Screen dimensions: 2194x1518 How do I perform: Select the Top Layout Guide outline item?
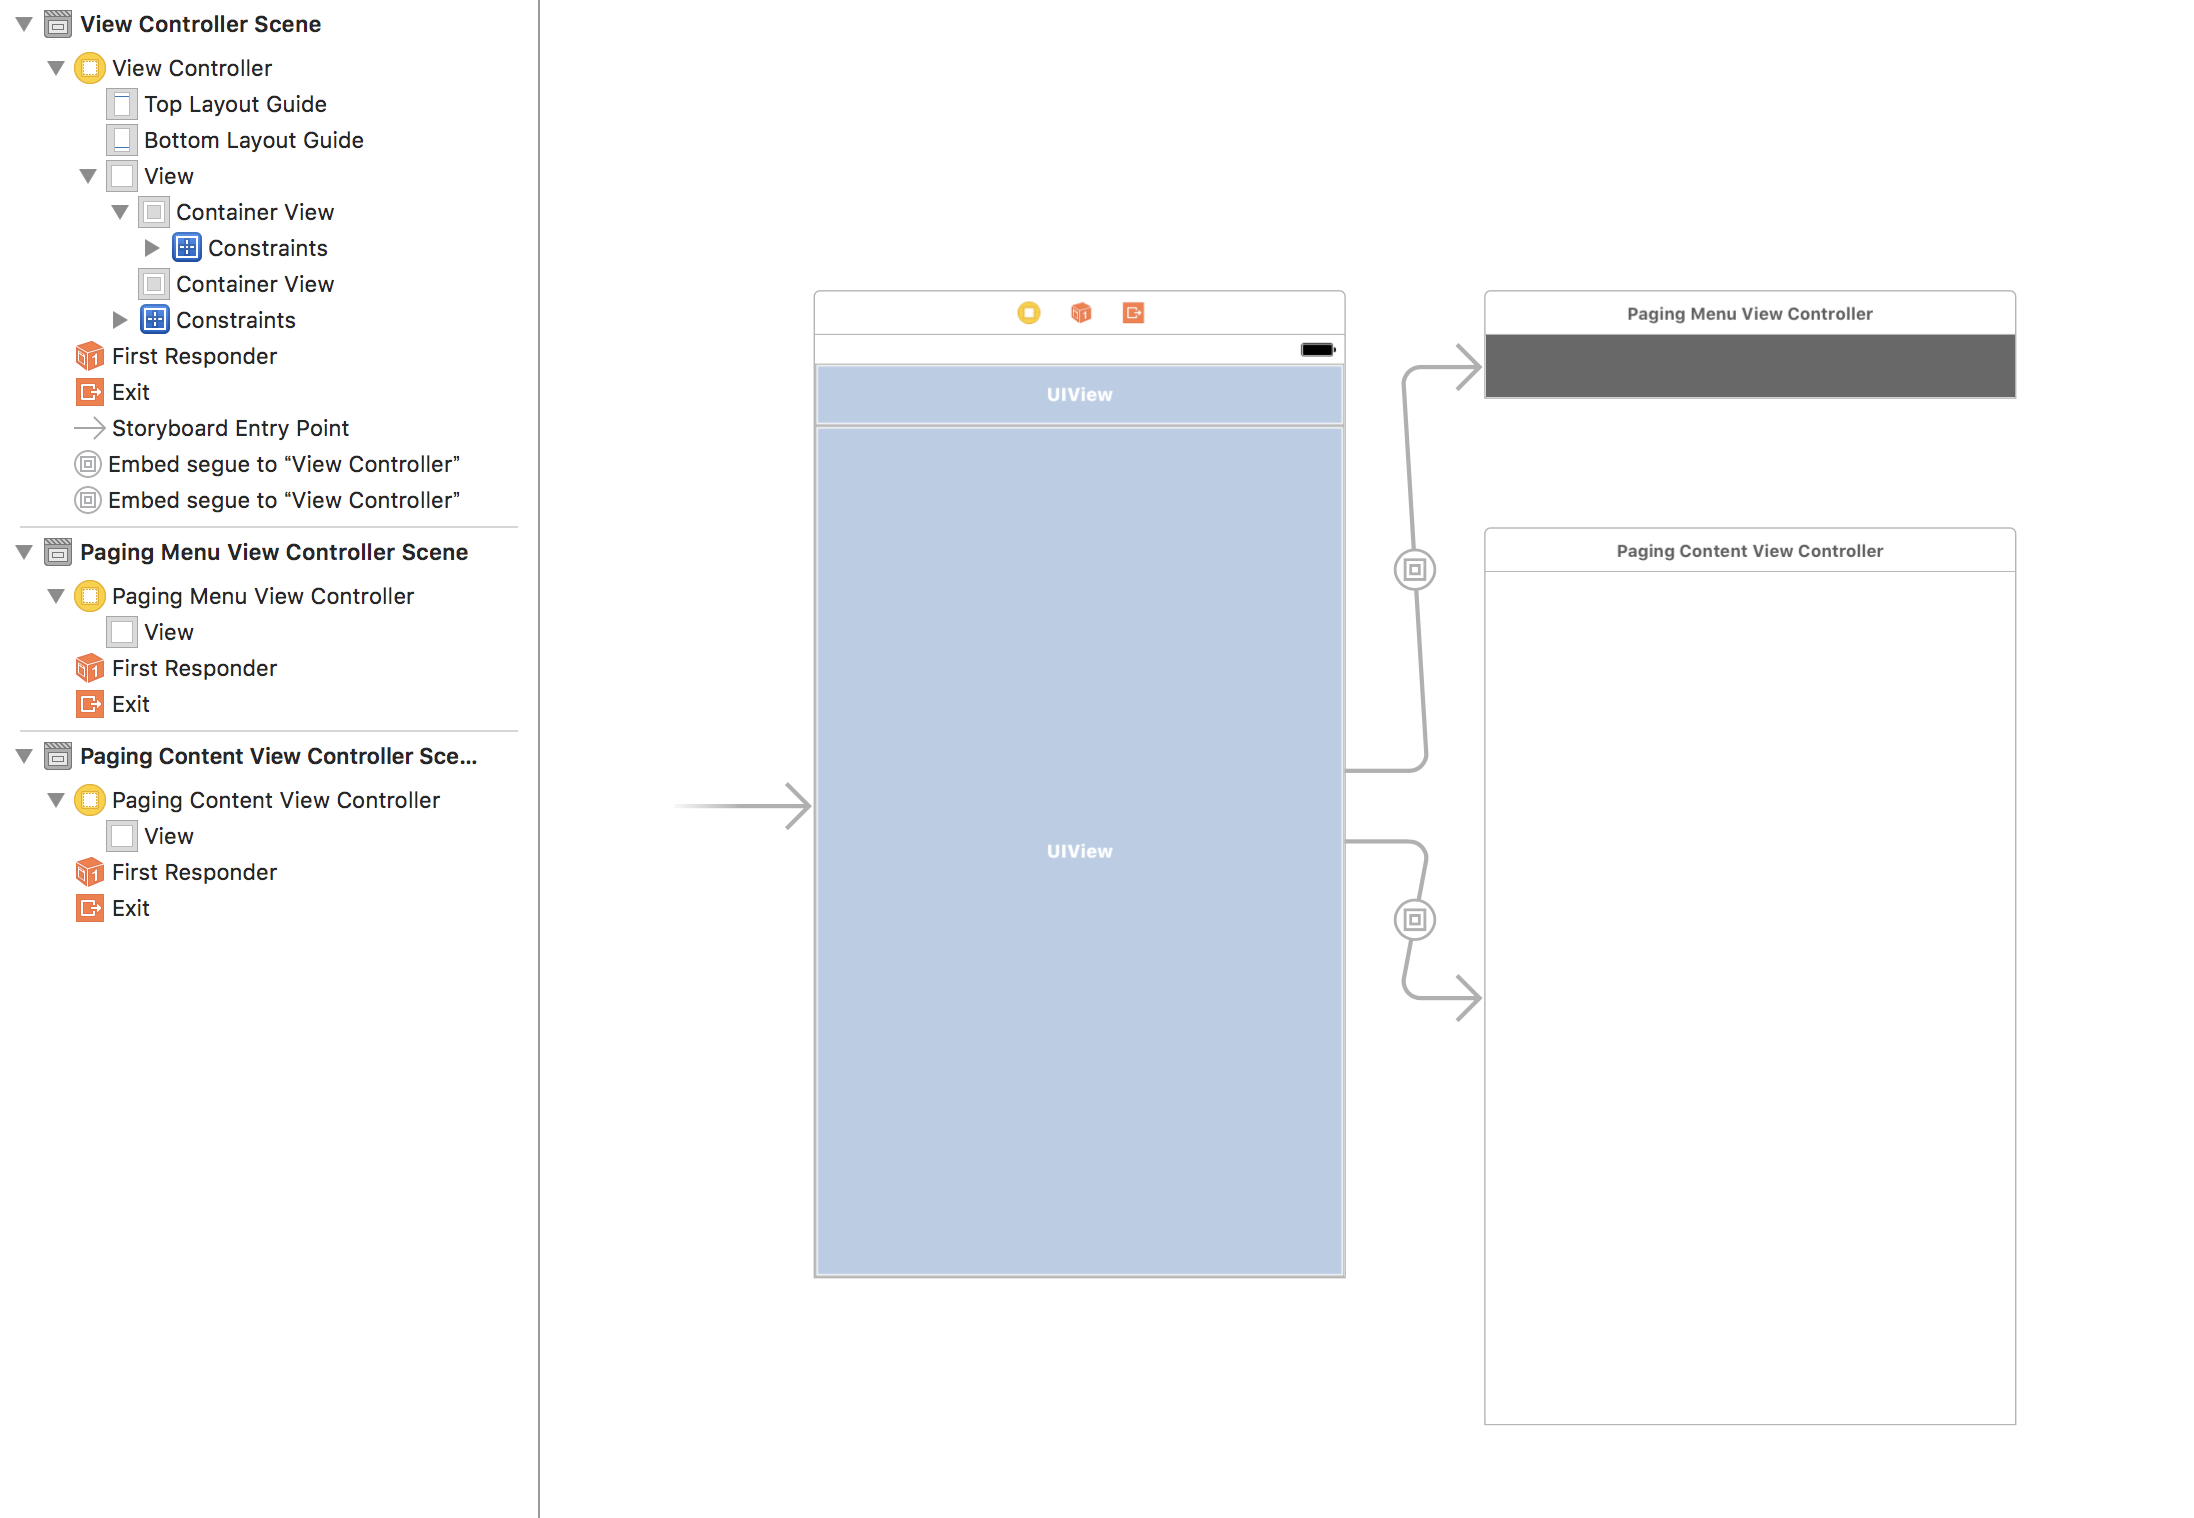pos(235,104)
